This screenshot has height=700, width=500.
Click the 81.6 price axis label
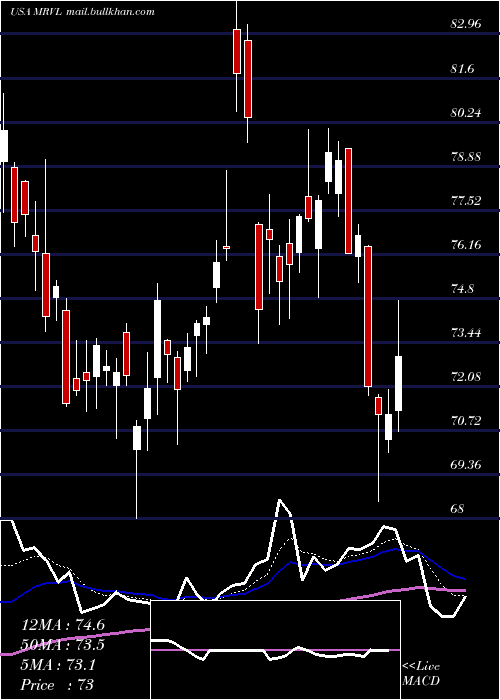tap(462, 69)
